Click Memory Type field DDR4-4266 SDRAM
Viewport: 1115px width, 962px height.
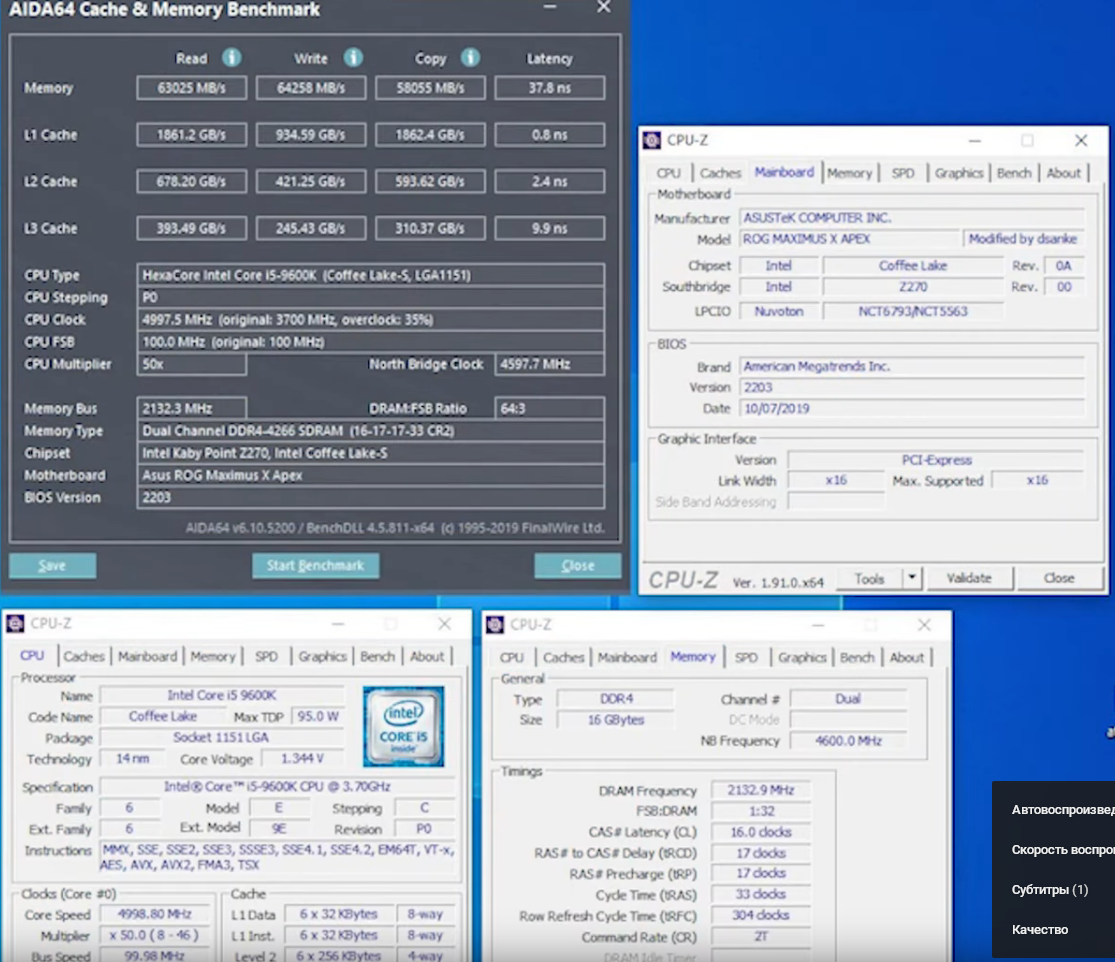point(370,431)
